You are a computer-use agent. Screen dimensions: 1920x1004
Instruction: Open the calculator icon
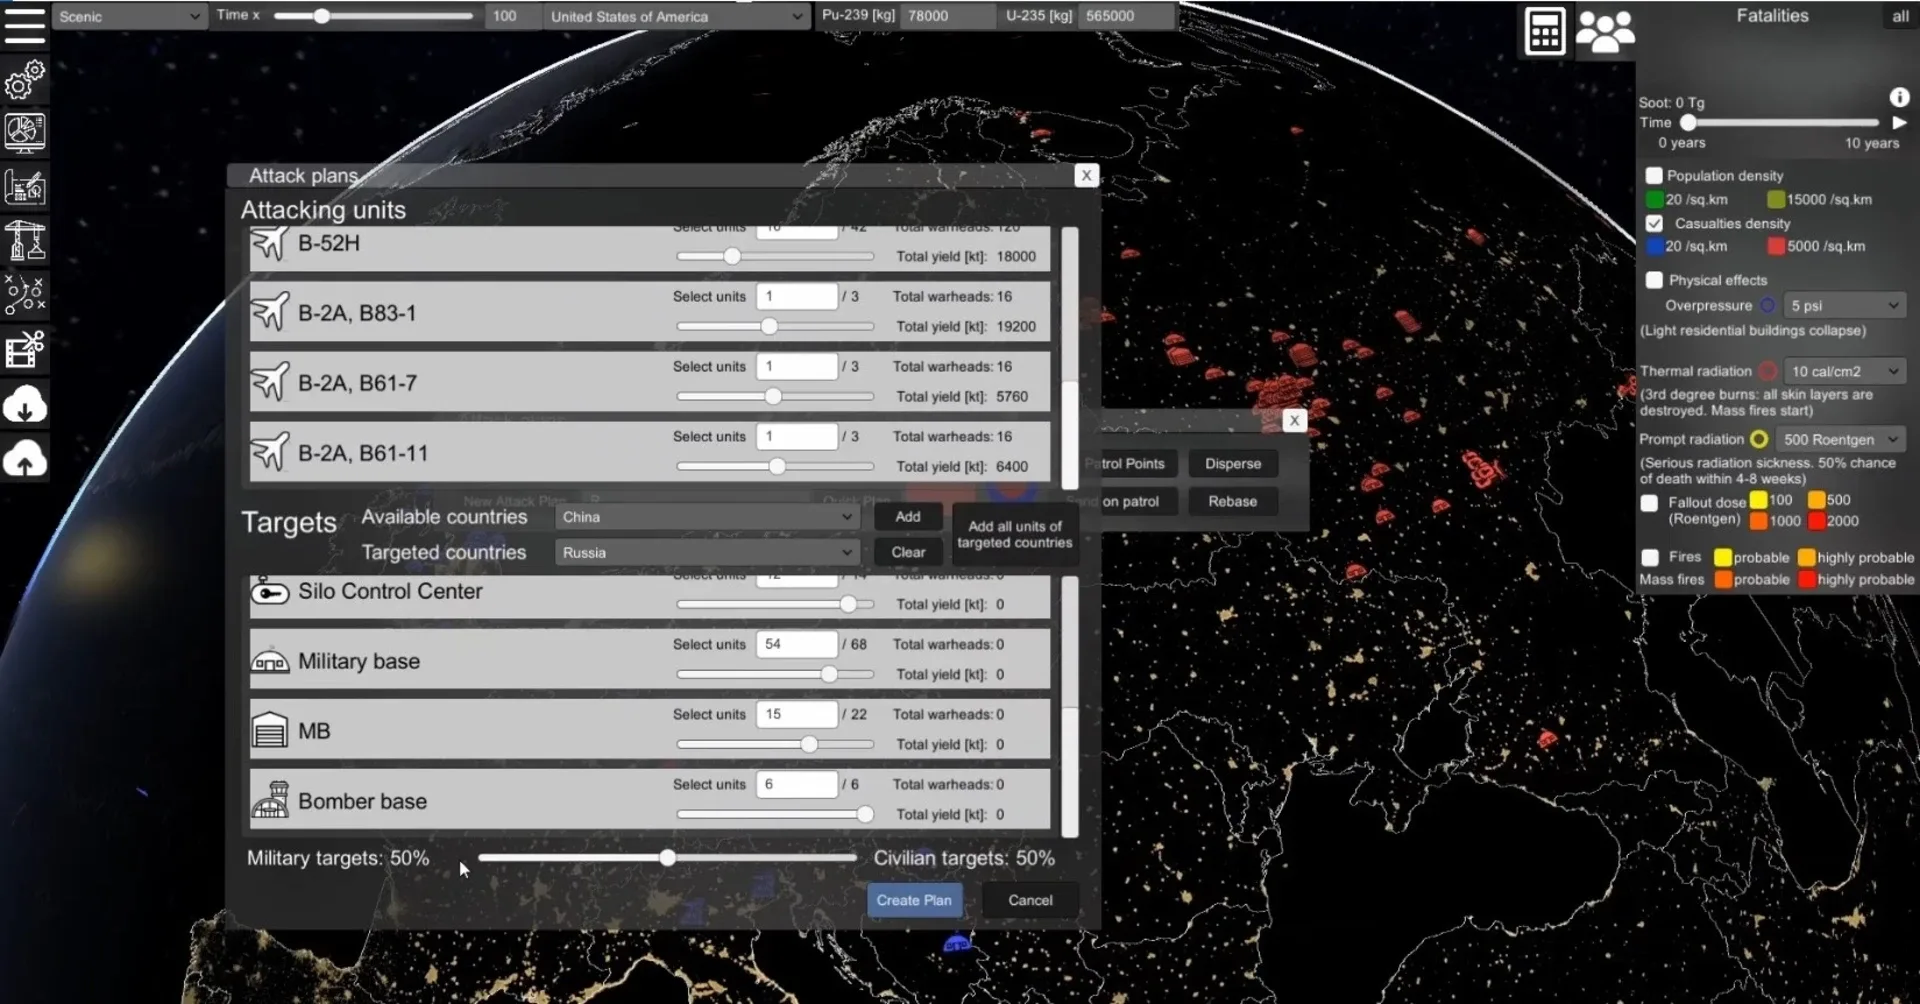click(x=1544, y=32)
